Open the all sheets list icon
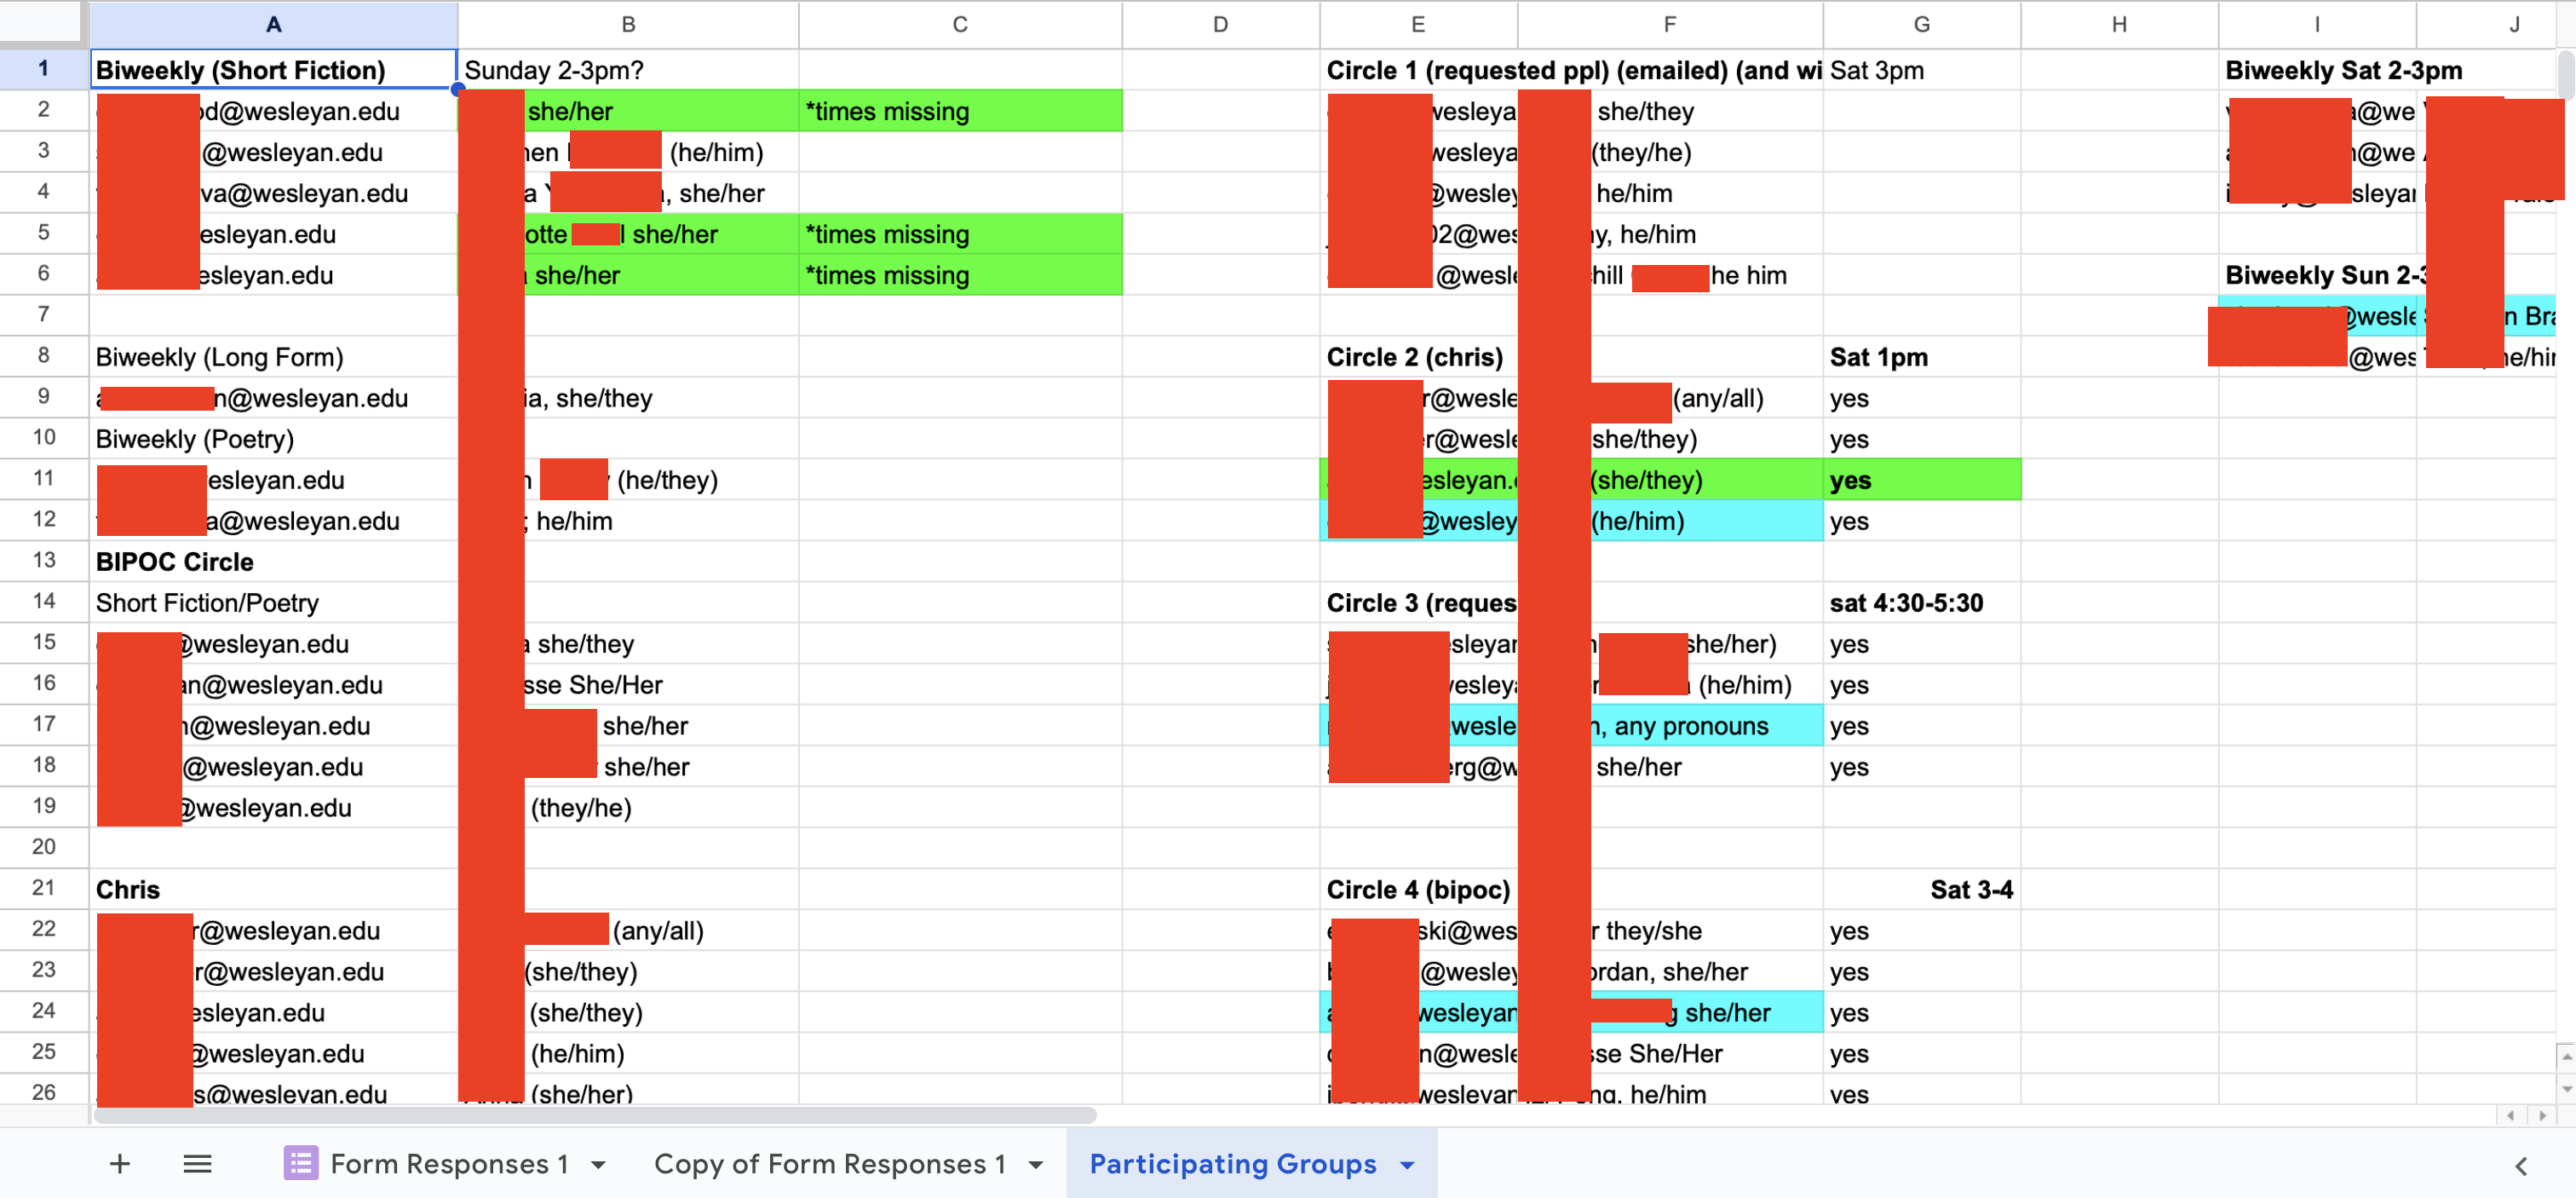The height and width of the screenshot is (1198, 2576). 197,1164
